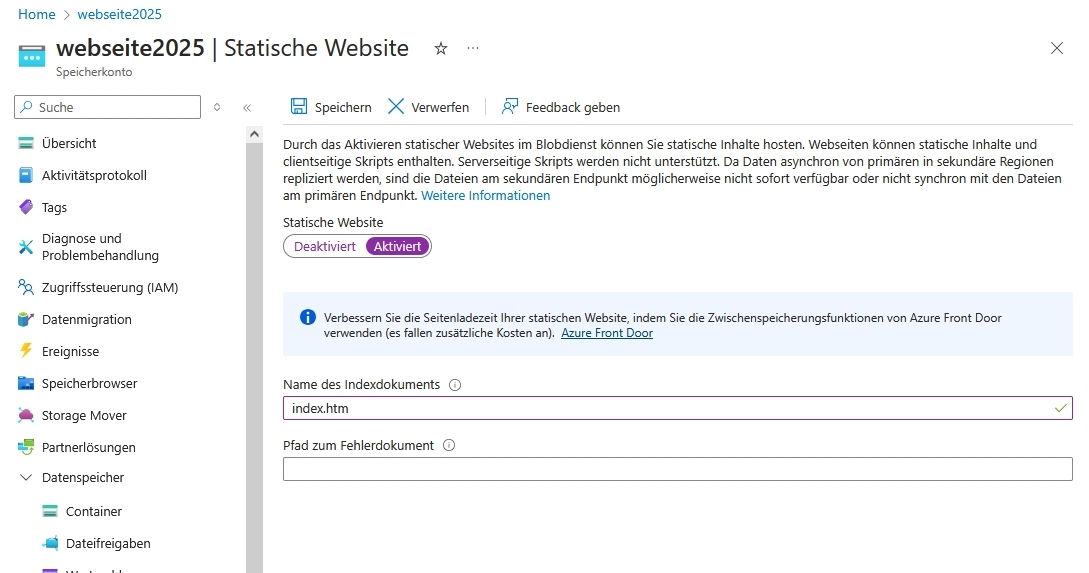
Task: Click the Verwerfen X icon
Action: point(396,107)
